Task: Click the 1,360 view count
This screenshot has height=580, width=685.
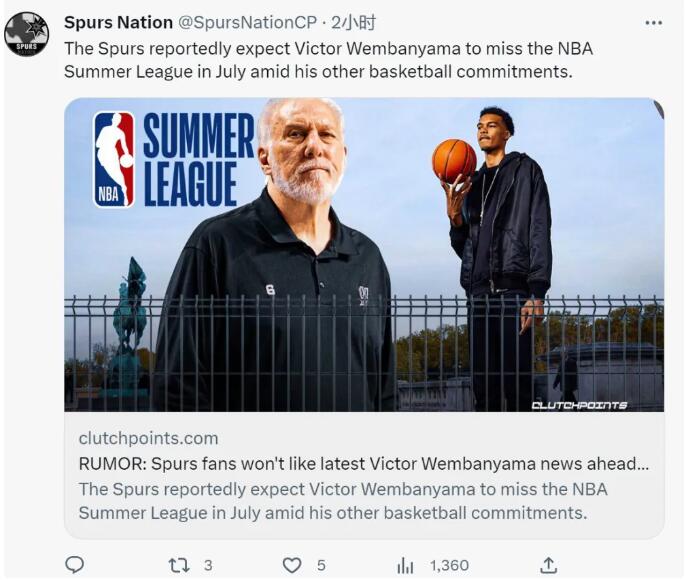Action: pos(449,565)
